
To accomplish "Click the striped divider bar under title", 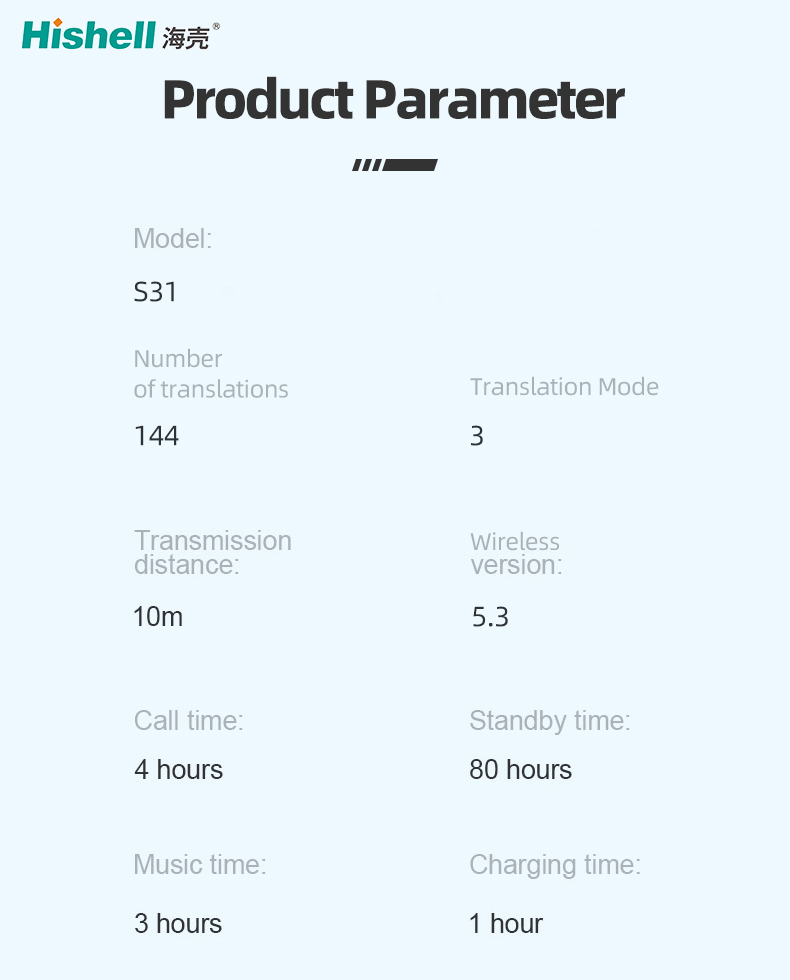I will click(395, 165).
